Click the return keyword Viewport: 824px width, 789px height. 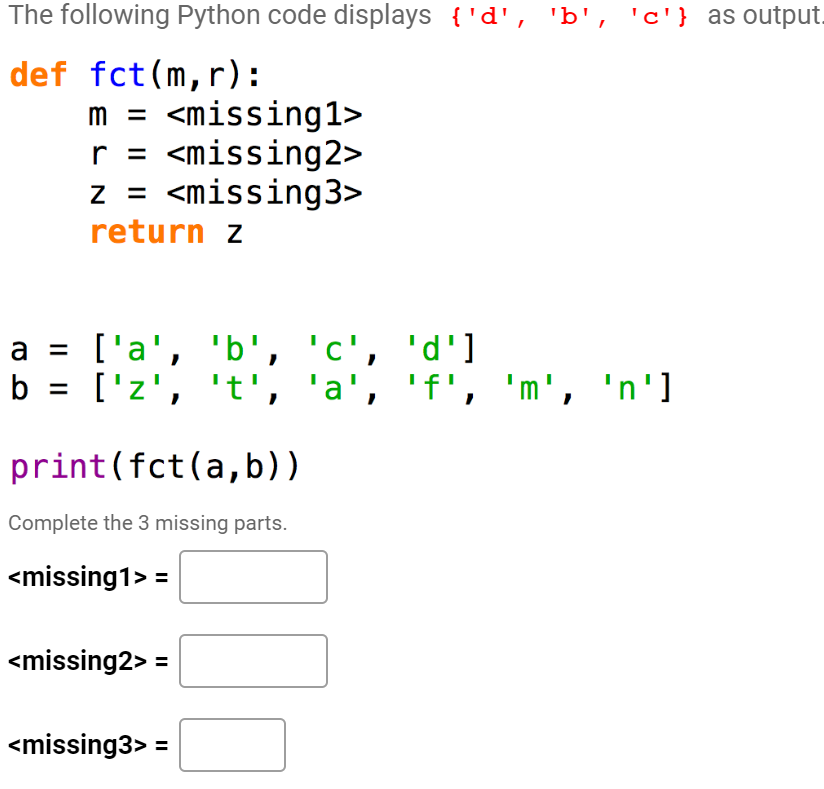tap(147, 232)
